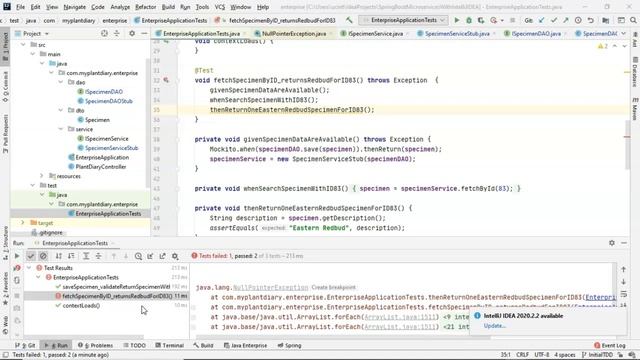Image resolution: width=640 pixels, height=360 pixels.
Task: Collapse the Test Results node
Action: tap(29, 268)
